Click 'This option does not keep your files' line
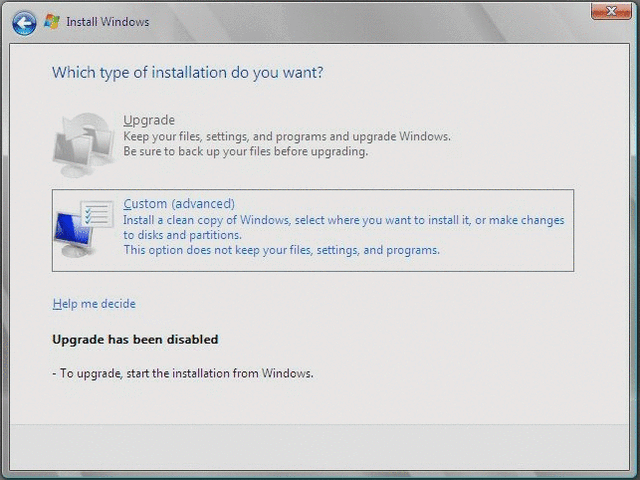640x480 pixels. (282, 250)
